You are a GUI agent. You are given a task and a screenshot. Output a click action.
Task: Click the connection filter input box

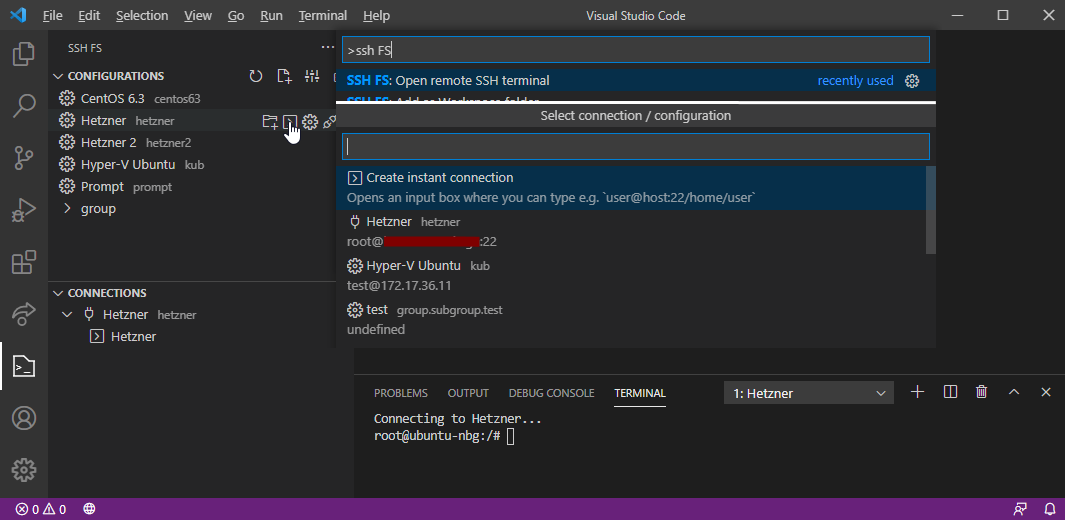pyautogui.click(x=636, y=147)
